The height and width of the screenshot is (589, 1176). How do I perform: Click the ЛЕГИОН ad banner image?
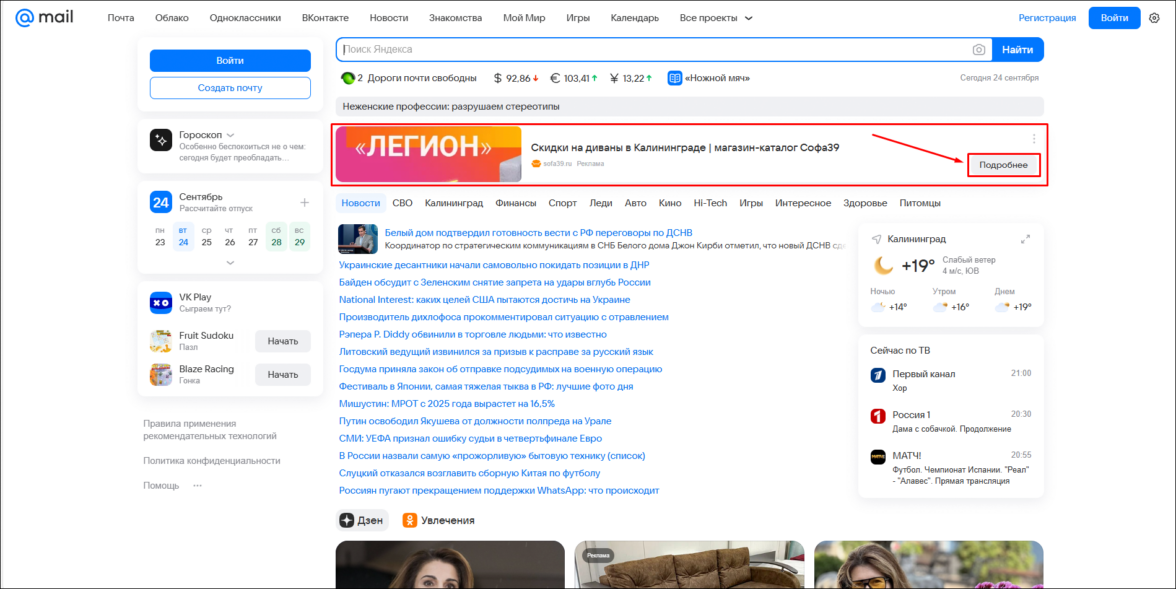[428, 154]
